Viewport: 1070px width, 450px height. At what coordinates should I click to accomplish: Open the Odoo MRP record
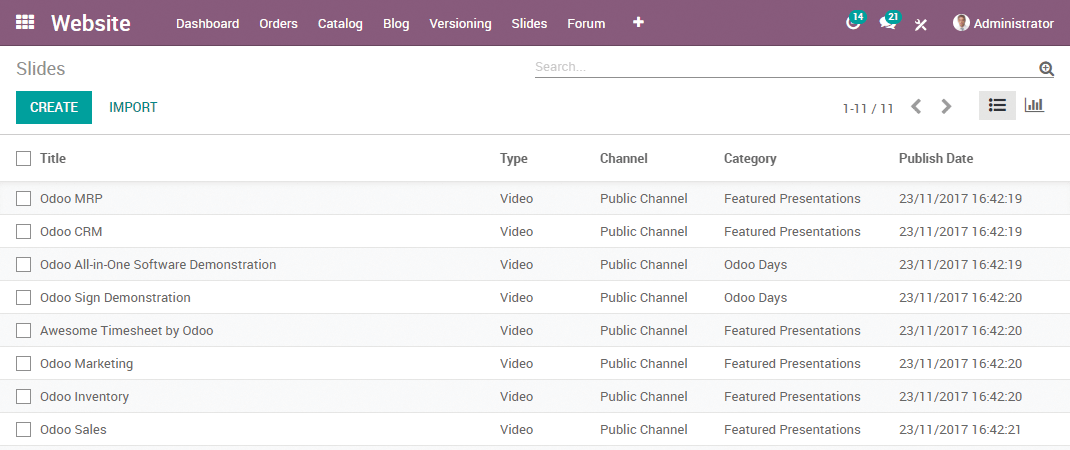coord(72,199)
